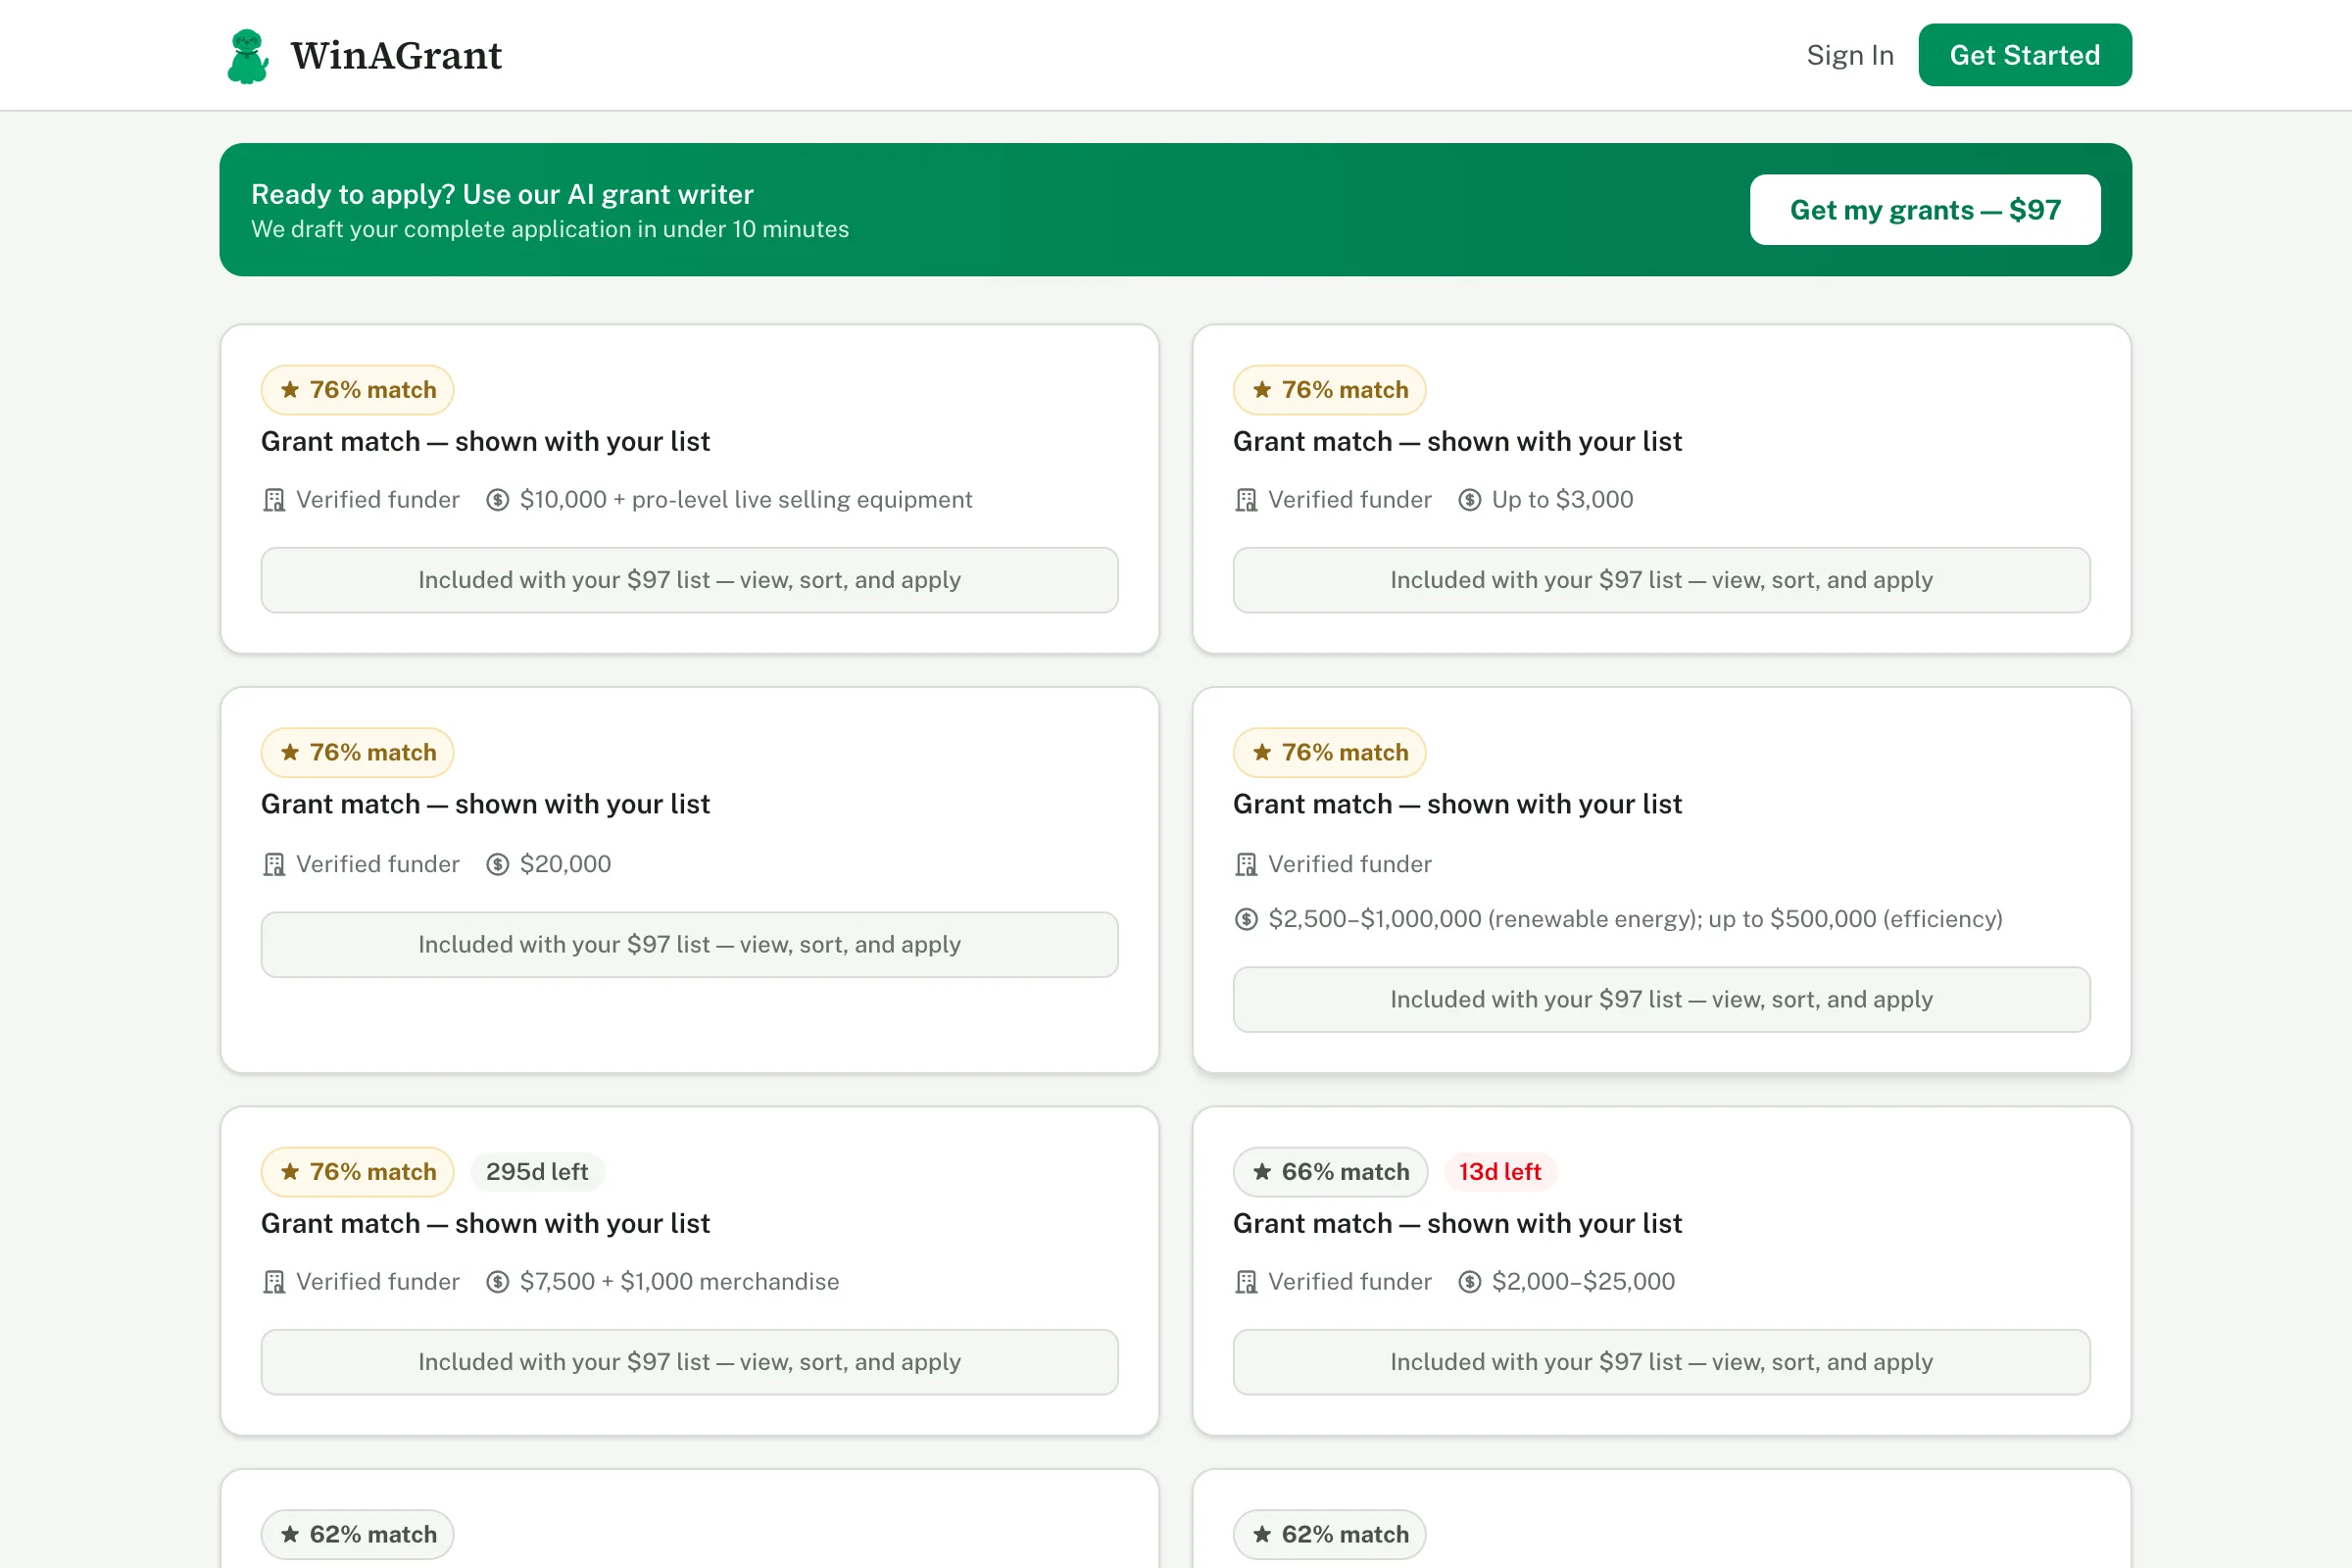Click the star in the $20,000 card's match badge
Screen dimensions: 2352x1568
coord(290,752)
